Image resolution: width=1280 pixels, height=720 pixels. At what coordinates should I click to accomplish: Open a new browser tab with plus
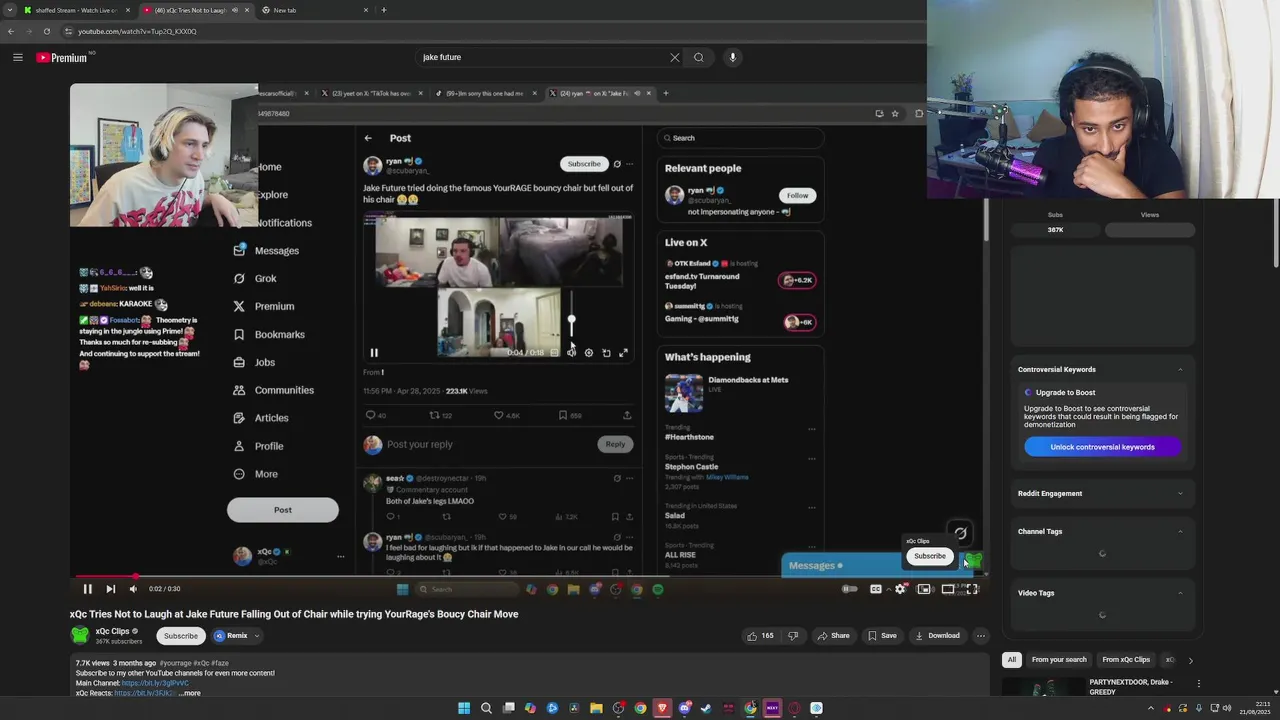[384, 10]
